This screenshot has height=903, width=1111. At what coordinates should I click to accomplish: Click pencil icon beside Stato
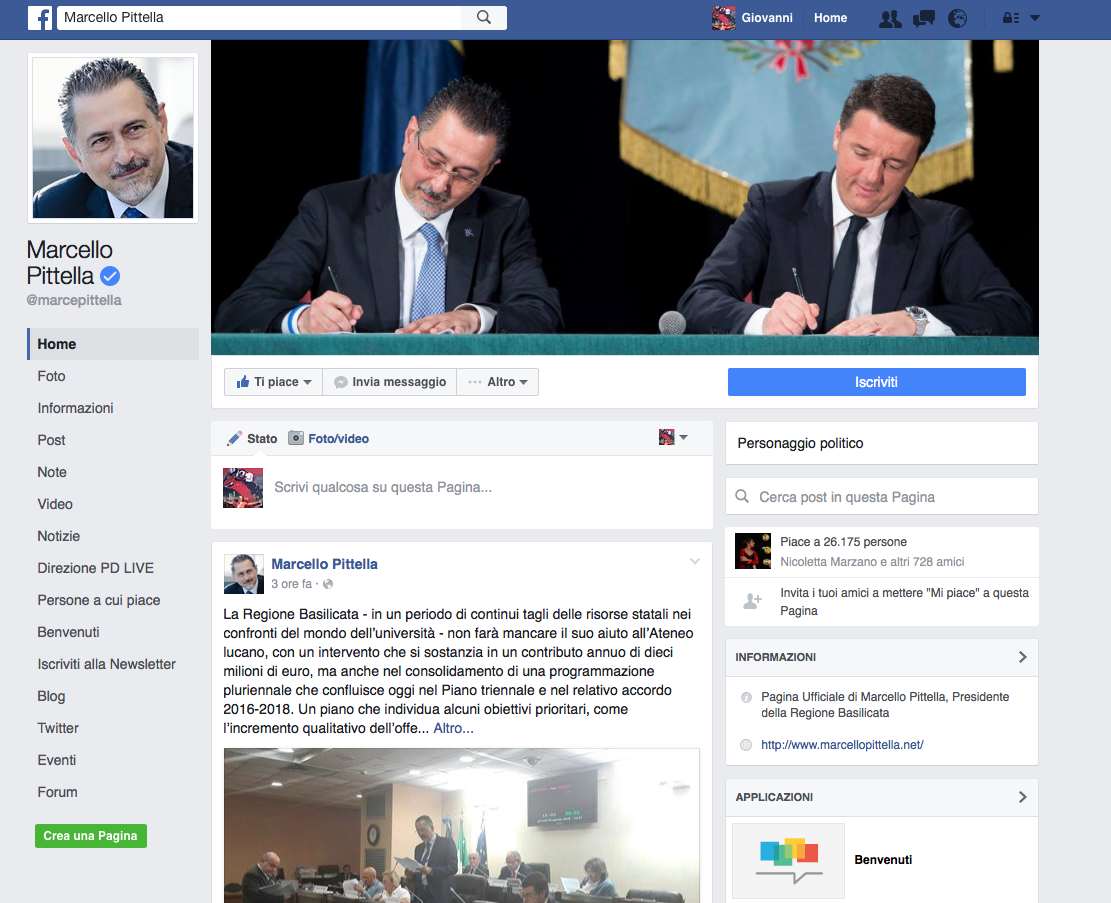click(x=234, y=439)
